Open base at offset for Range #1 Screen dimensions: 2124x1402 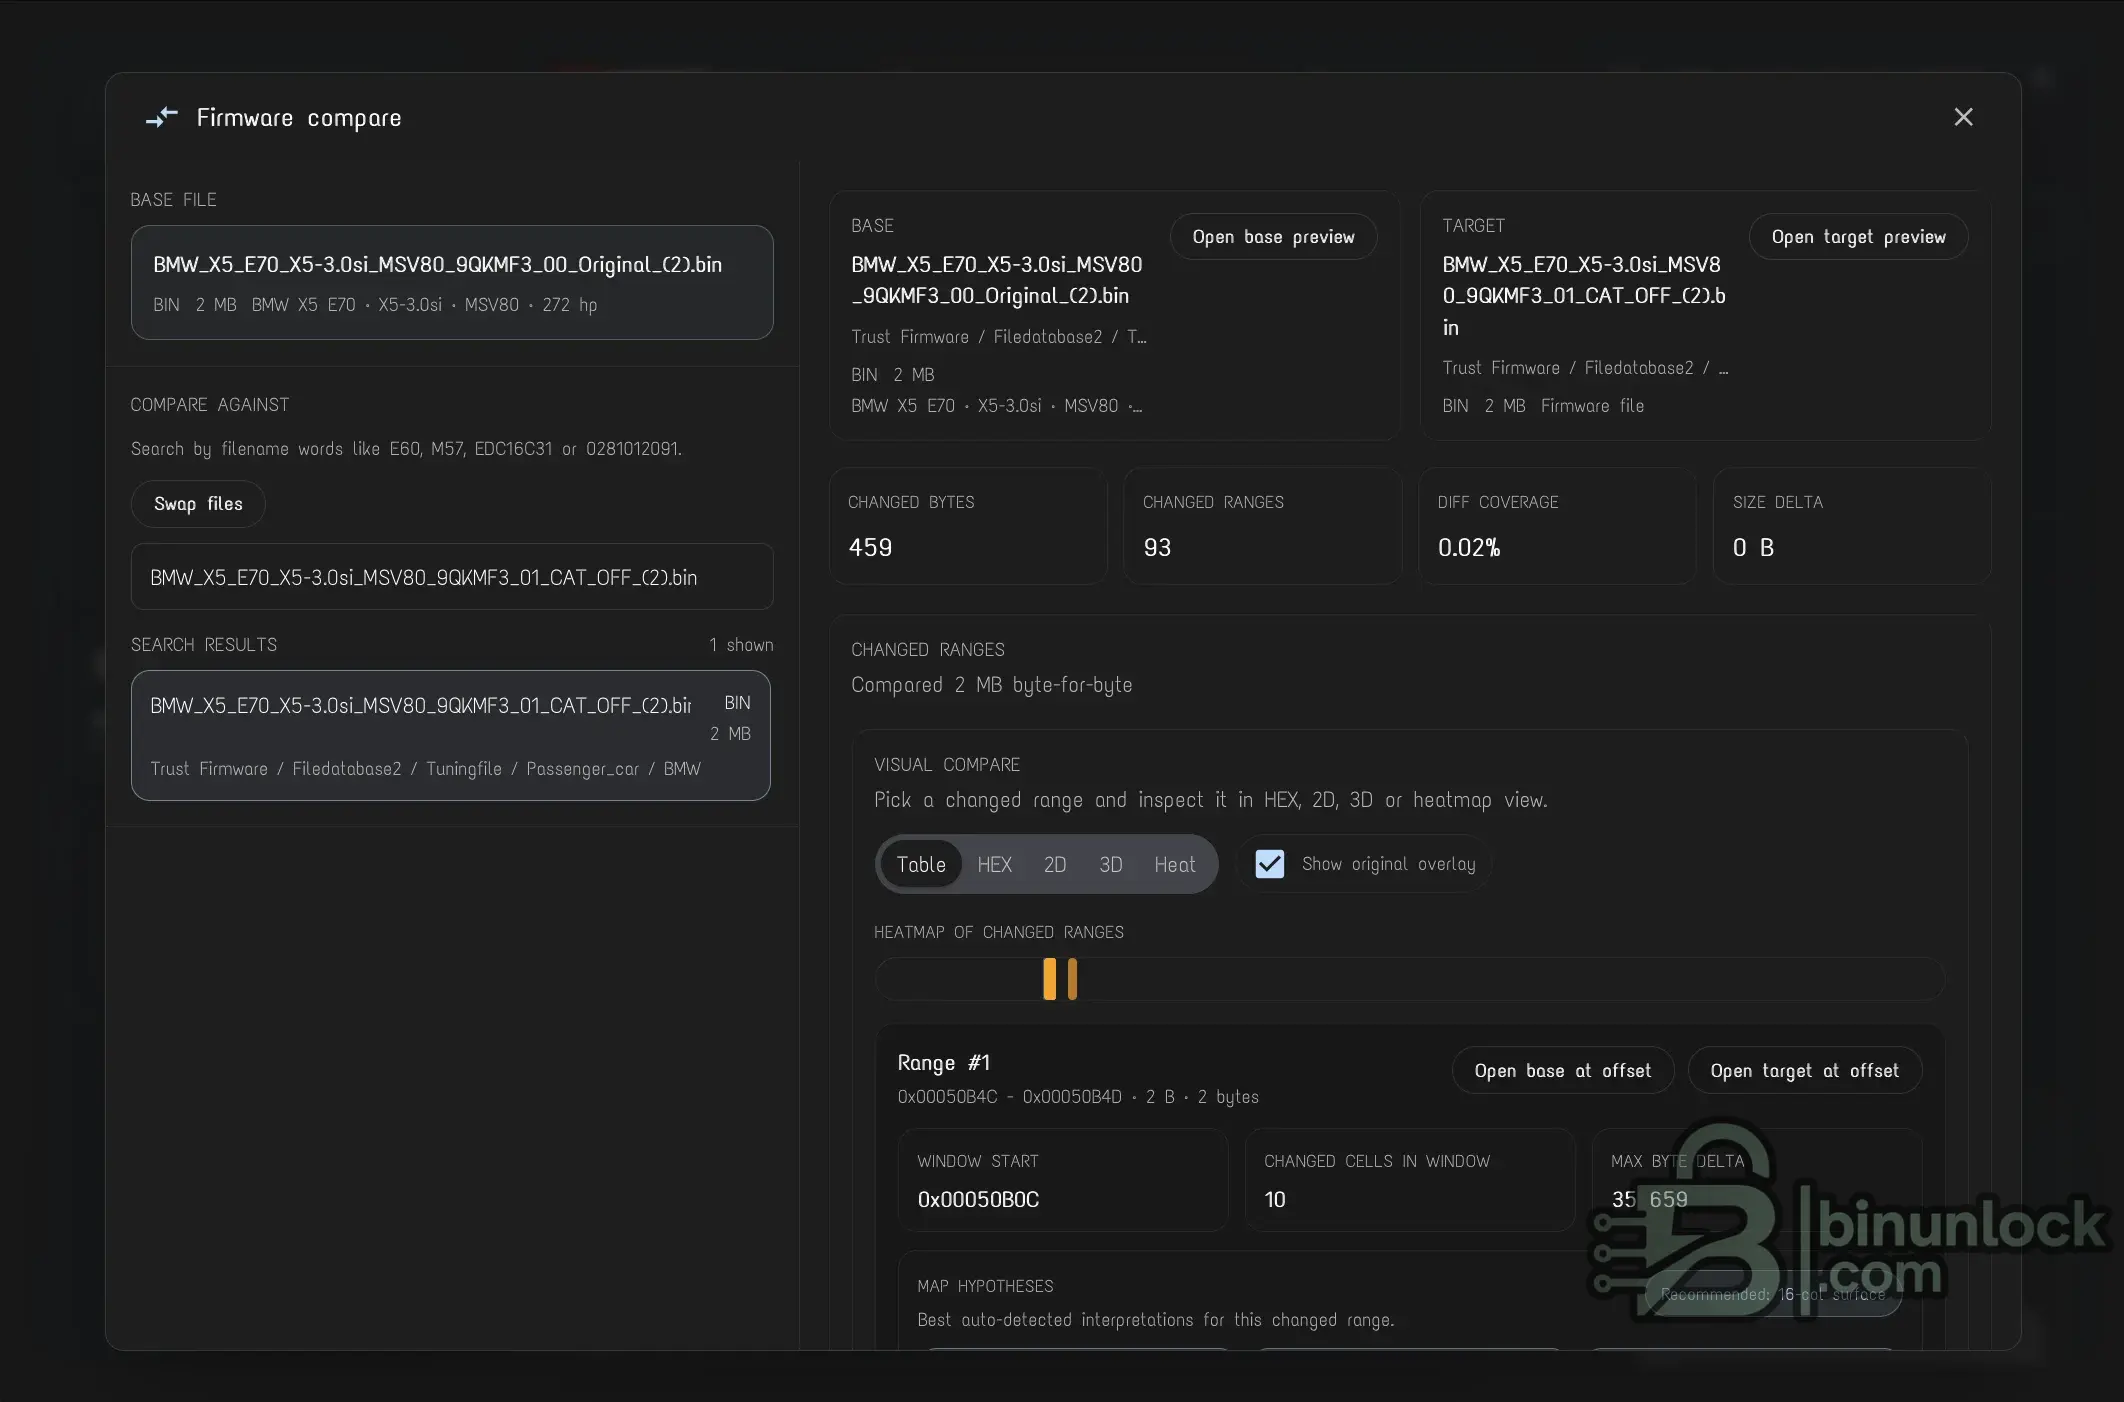tap(1562, 1070)
